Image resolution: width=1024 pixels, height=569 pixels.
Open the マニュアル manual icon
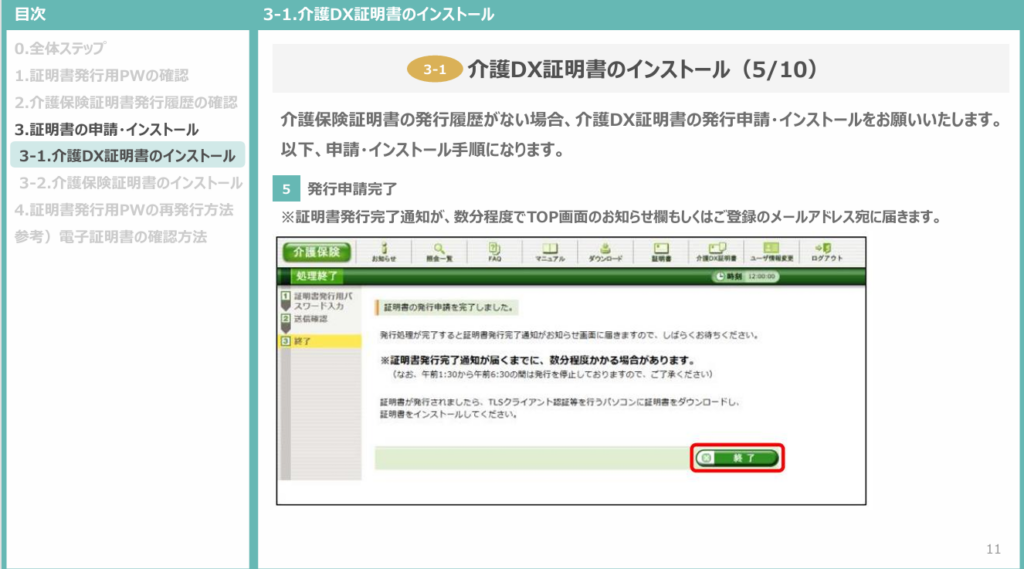coord(550,252)
